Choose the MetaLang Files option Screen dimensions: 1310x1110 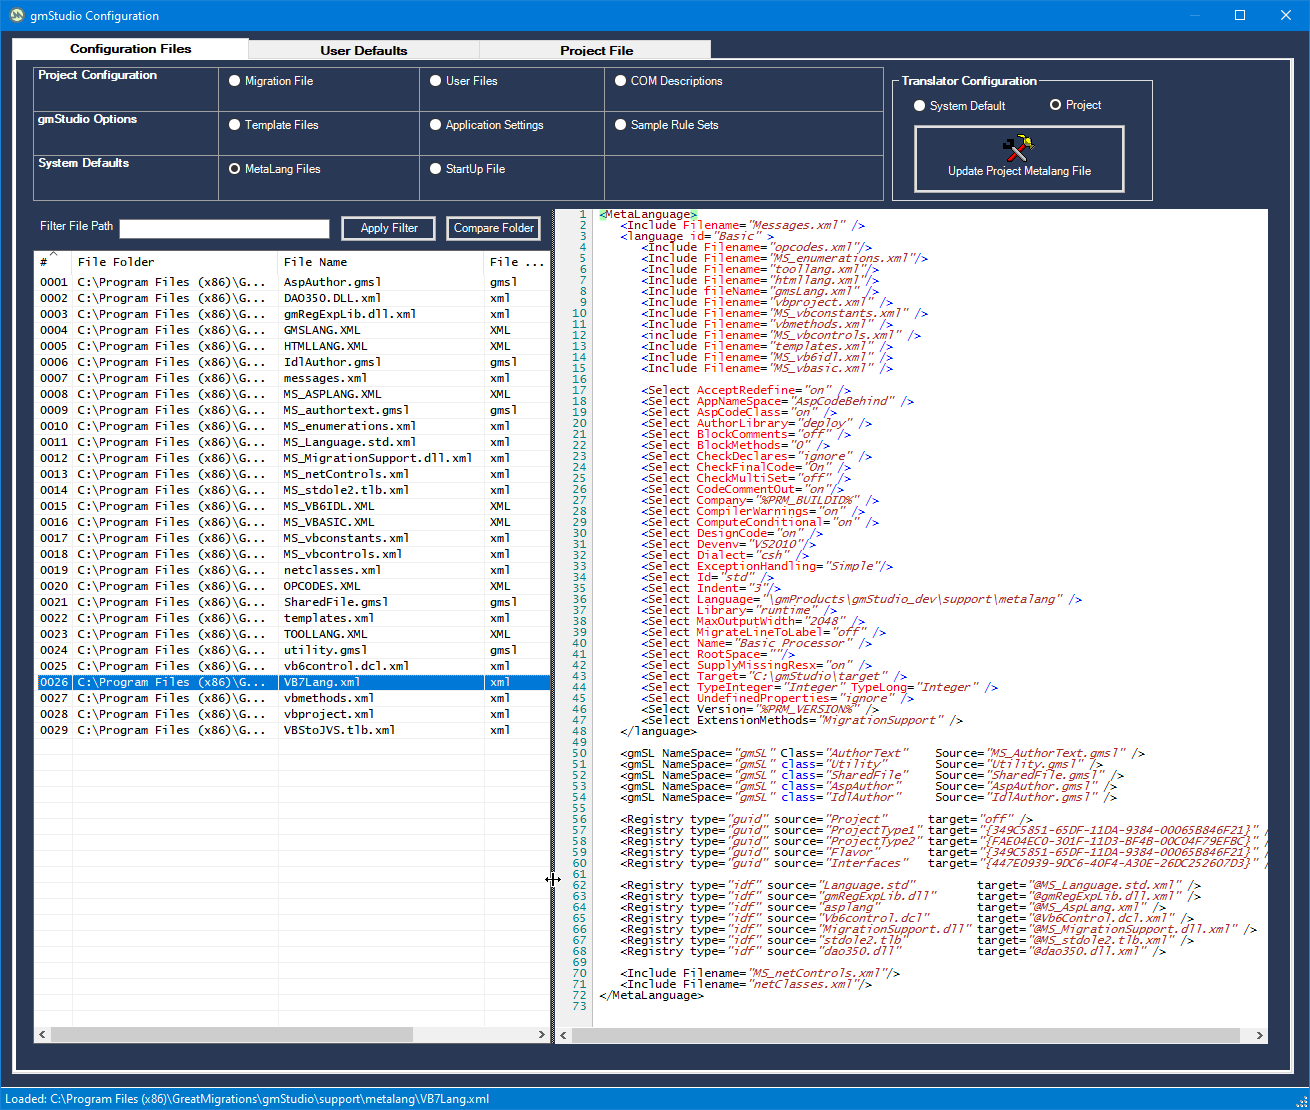(235, 169)
